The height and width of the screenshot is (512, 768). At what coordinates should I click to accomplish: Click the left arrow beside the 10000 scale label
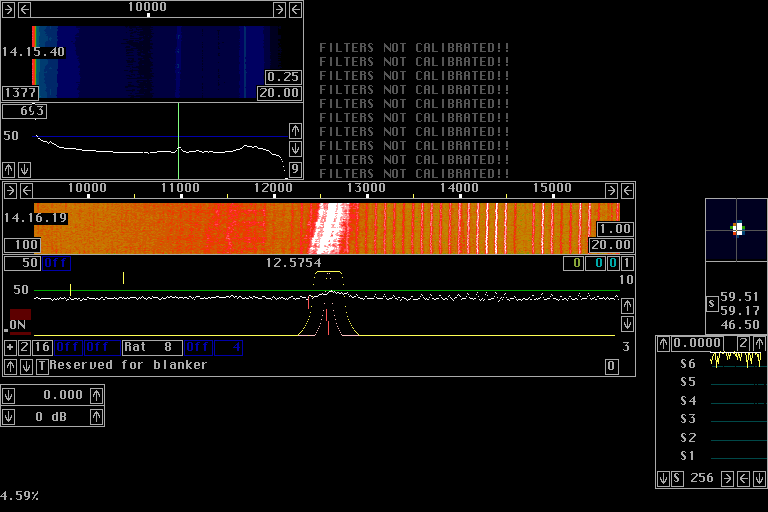pyautogui.click(x=27, y=191)
